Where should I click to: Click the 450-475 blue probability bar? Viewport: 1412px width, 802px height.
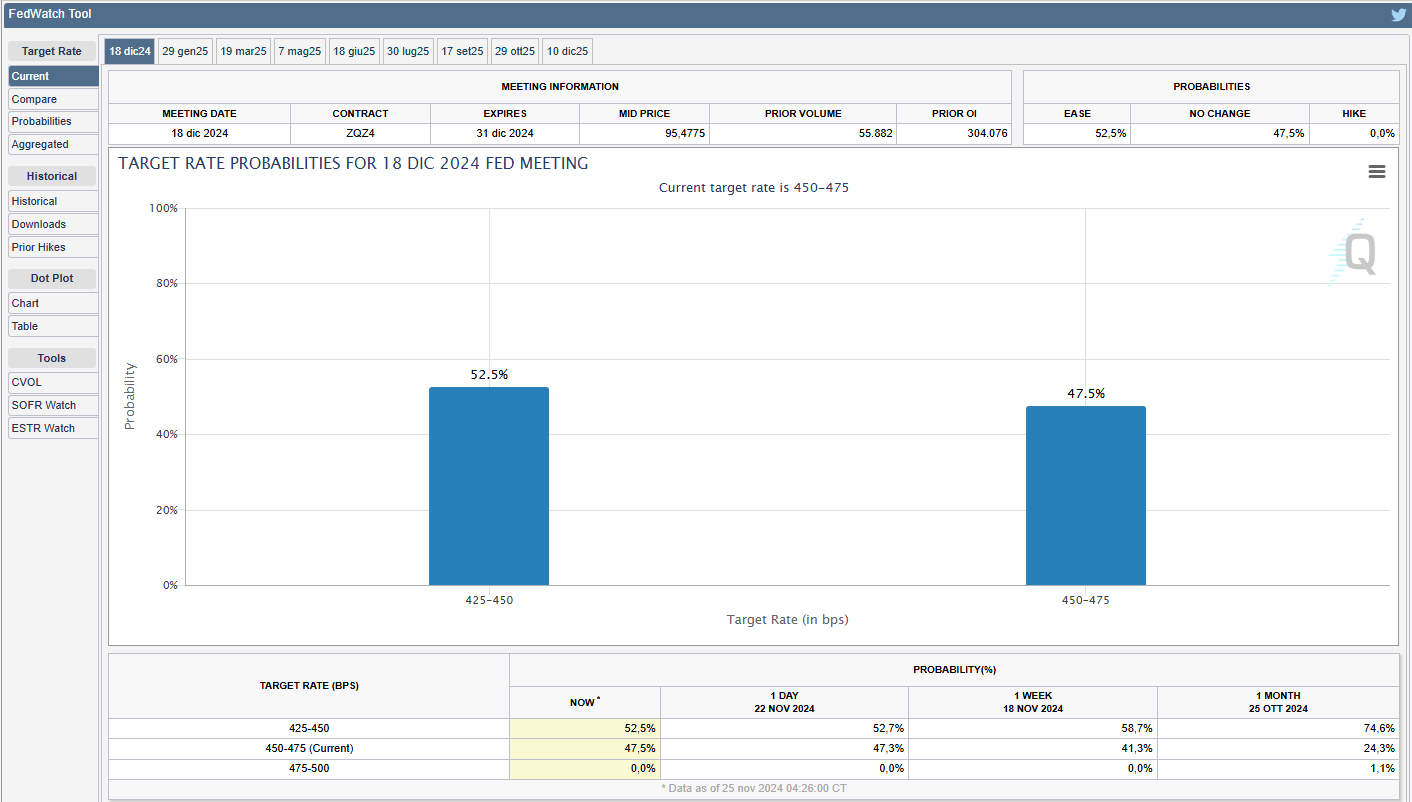pyautogui.click(x=1085, y=495)
